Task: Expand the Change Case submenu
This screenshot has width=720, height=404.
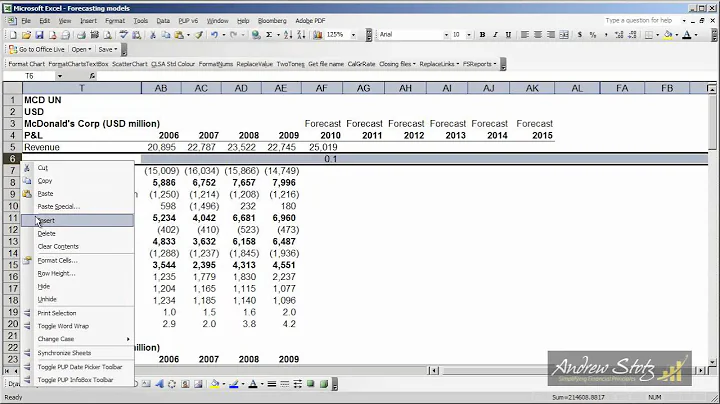Action: tap(77, 339)
